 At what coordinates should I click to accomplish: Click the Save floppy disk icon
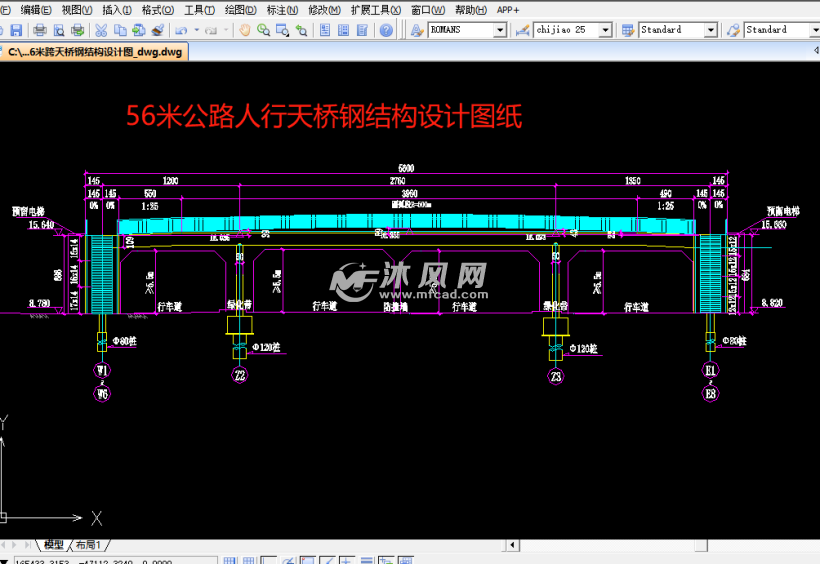tap(16, 30)
